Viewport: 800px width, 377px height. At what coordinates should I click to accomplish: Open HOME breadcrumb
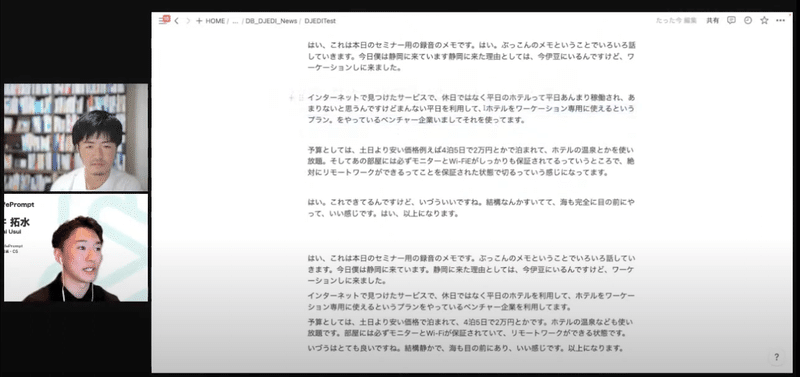click(215, 21)
